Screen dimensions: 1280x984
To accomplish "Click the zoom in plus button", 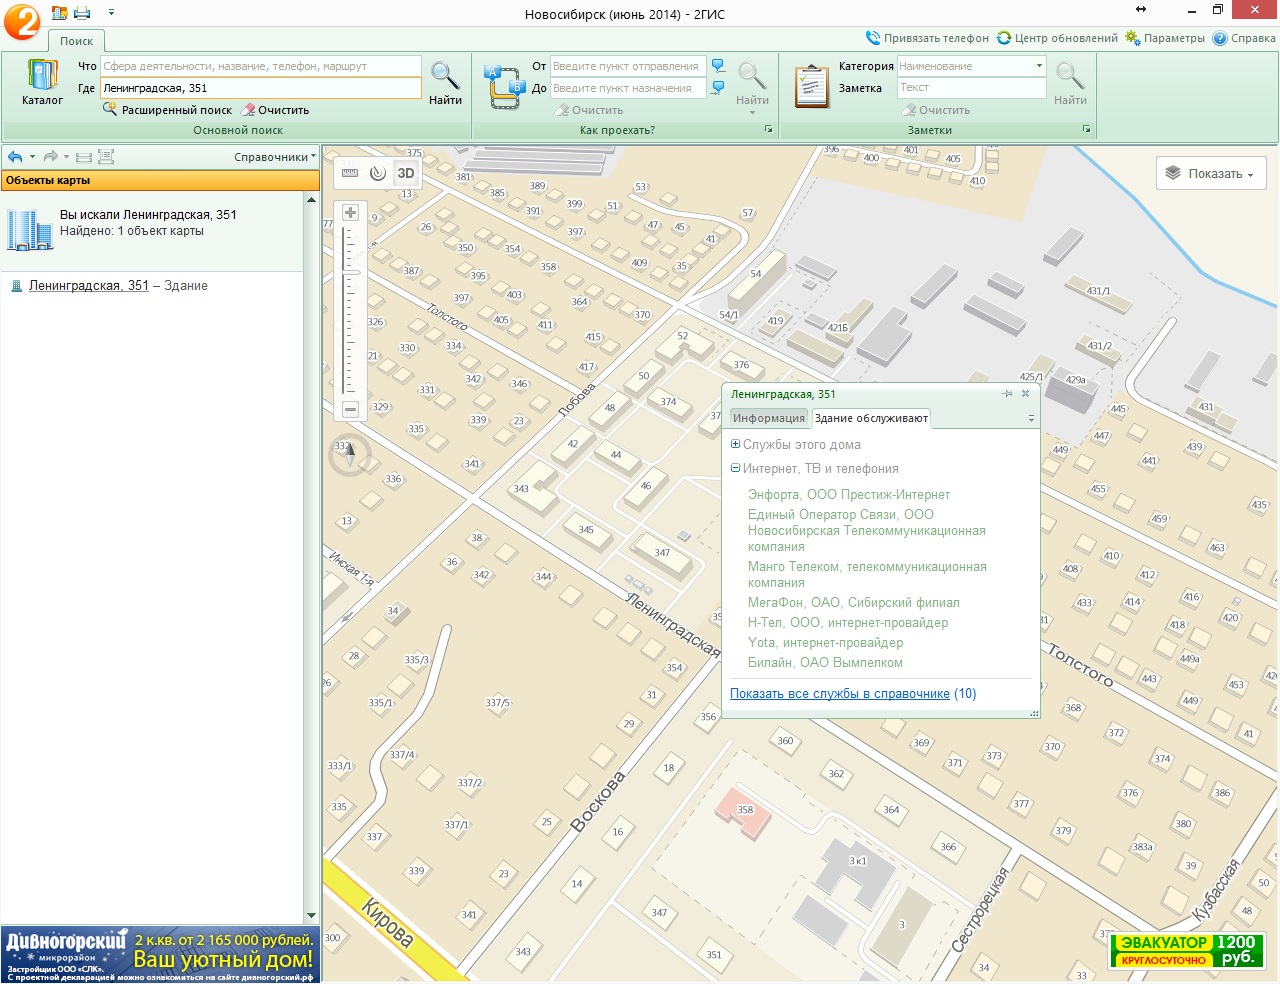I will (x=350, y=213).
